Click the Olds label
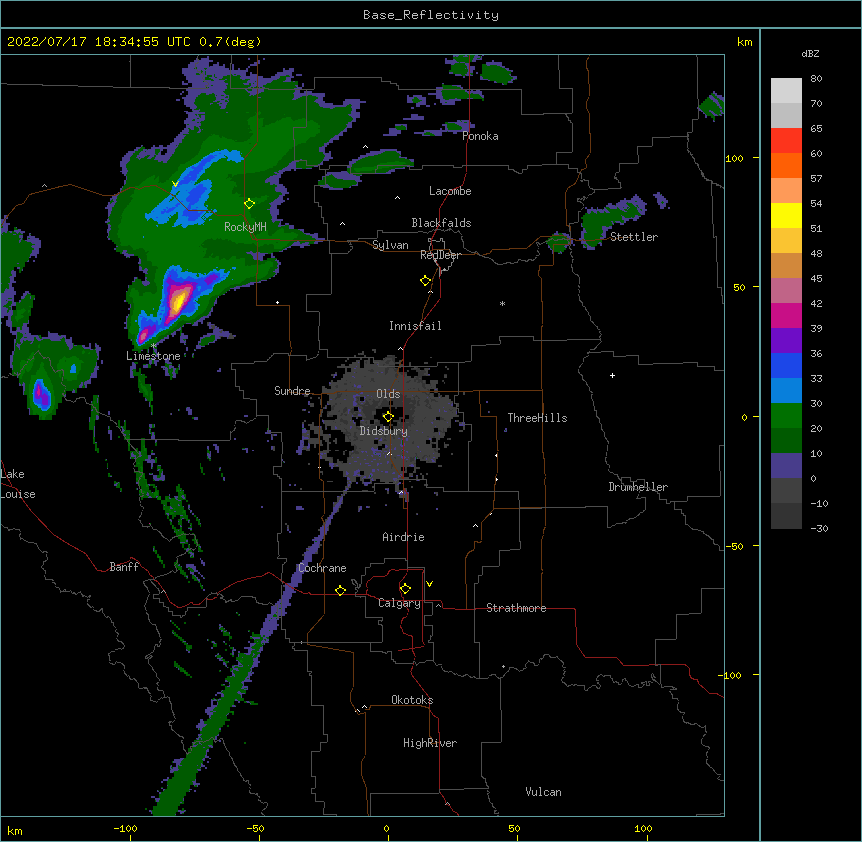 (x=388, y=394)
